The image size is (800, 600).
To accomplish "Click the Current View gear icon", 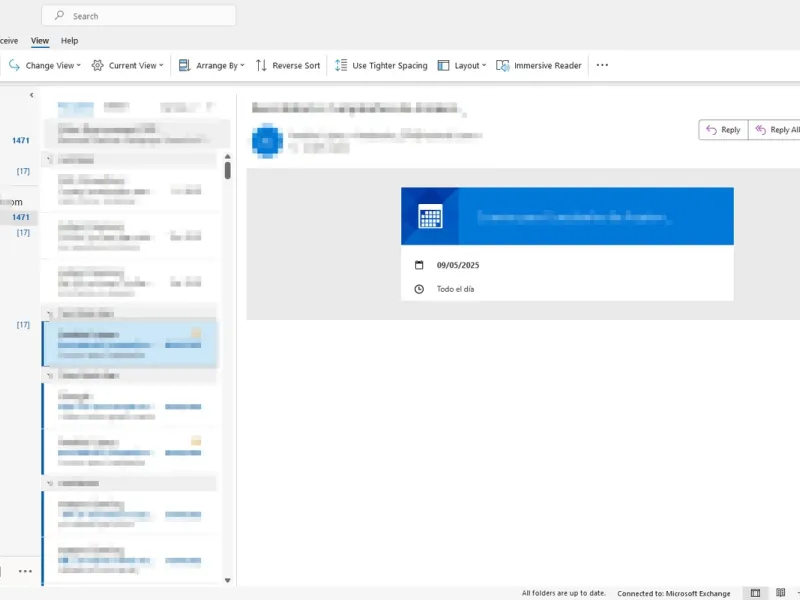I will 97,65.
